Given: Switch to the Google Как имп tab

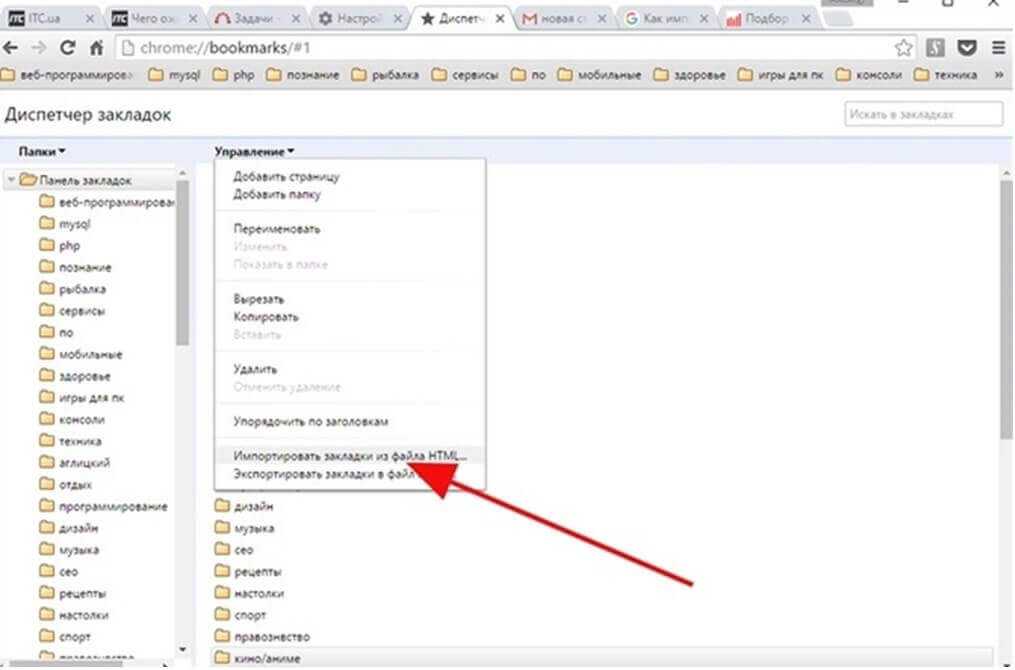Looking at the screenshot, I should [x=667, y=19].
